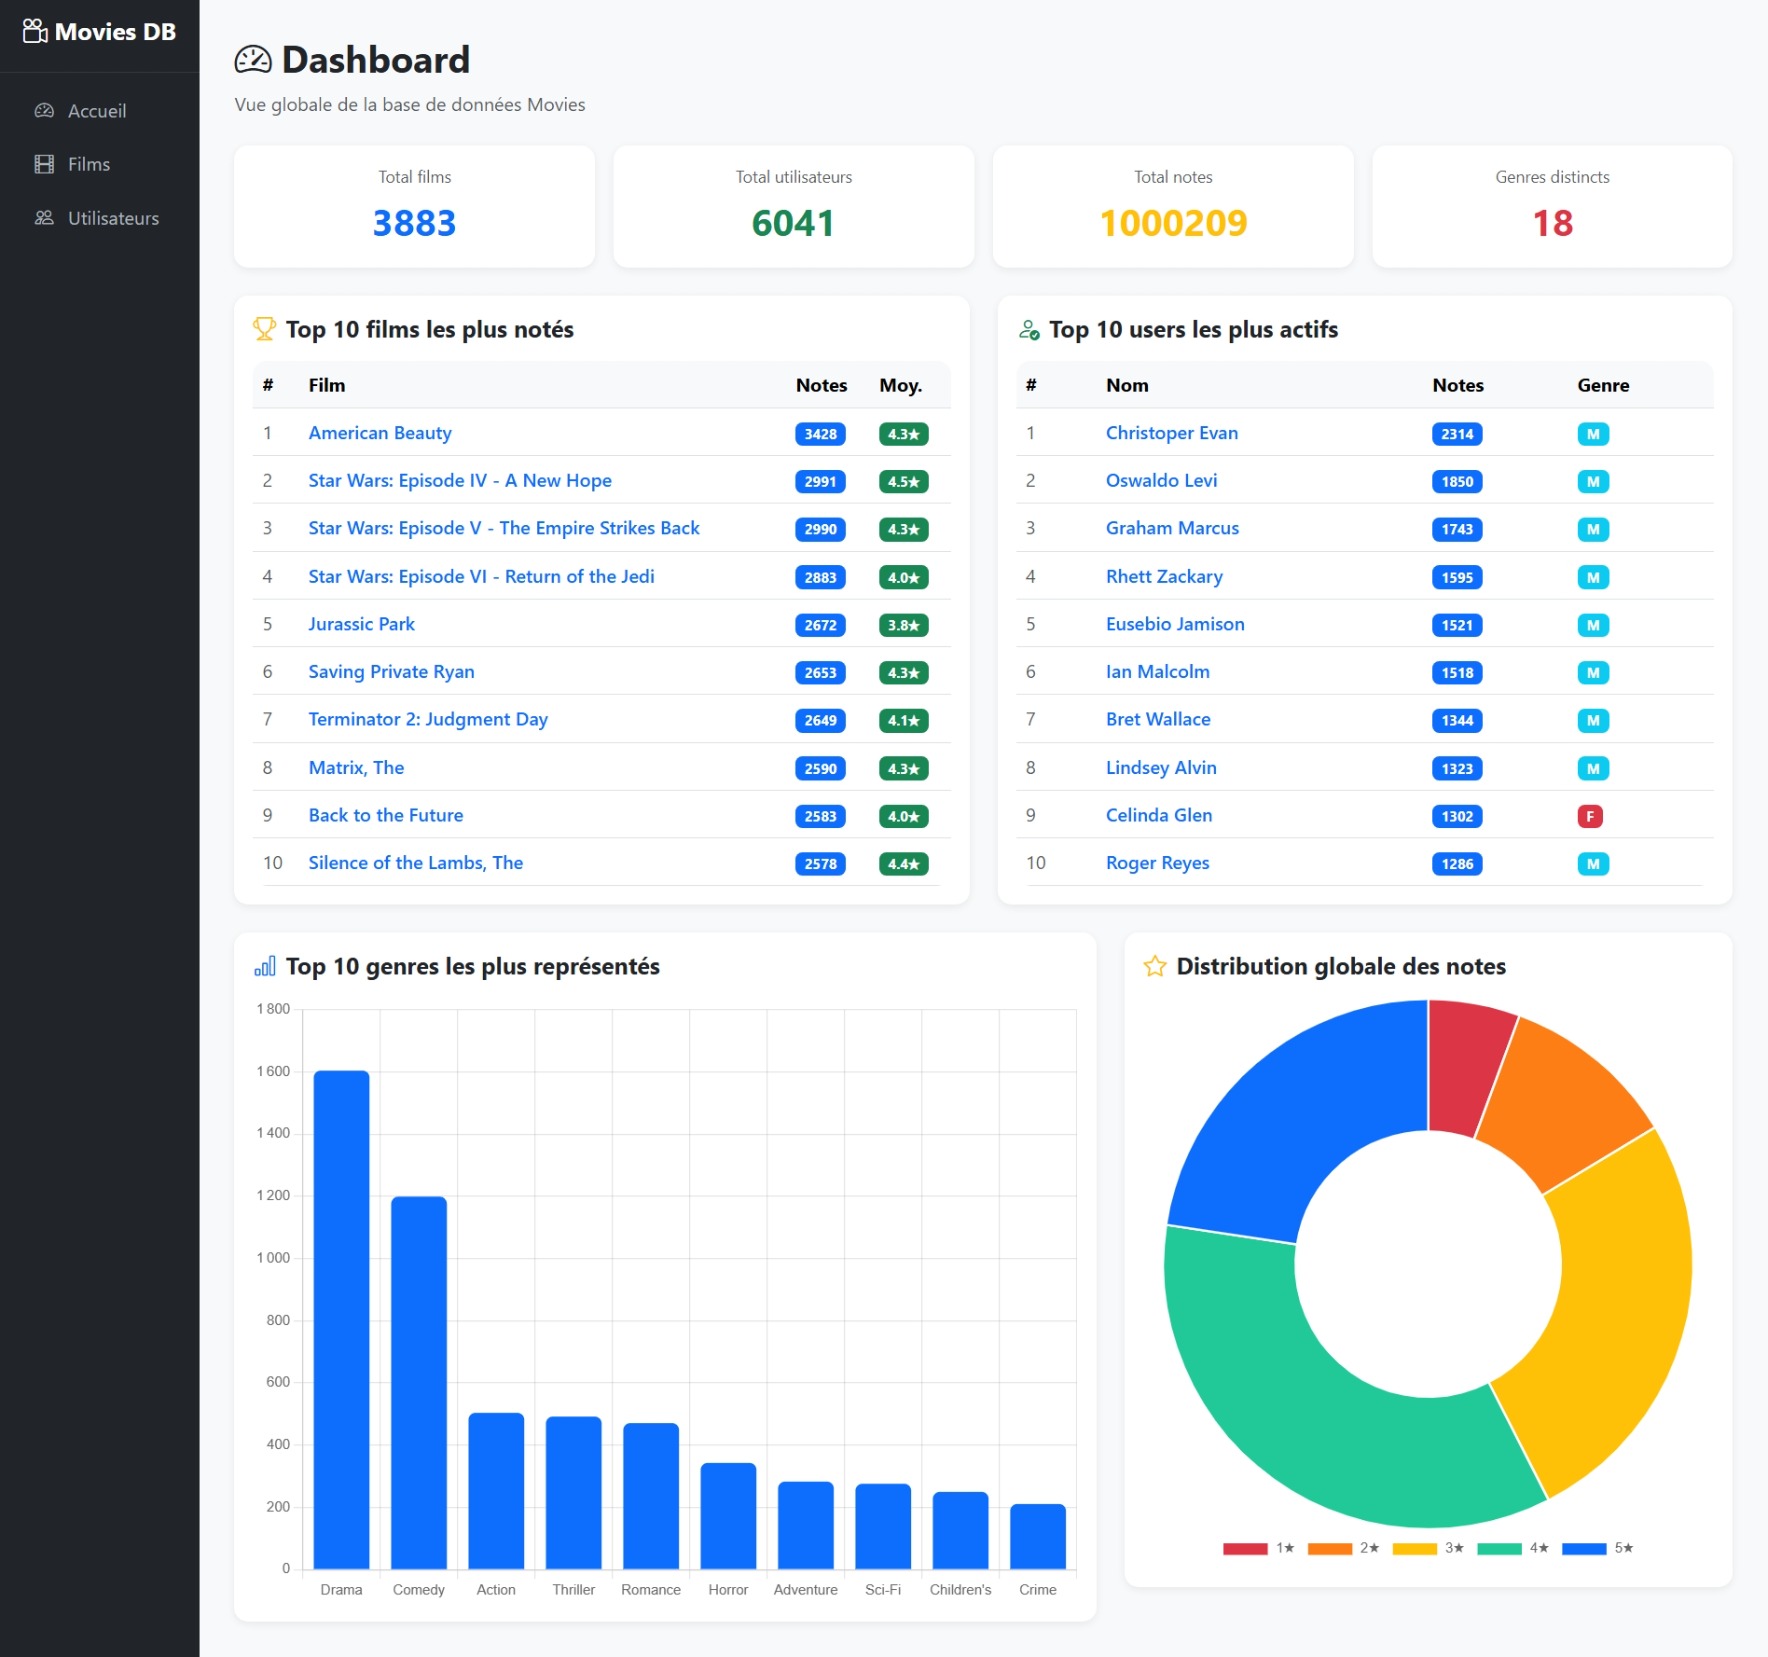1768x1657 pixels.
Task: Click the star icon beside Distribution globale
Action: coord(1155,966)
